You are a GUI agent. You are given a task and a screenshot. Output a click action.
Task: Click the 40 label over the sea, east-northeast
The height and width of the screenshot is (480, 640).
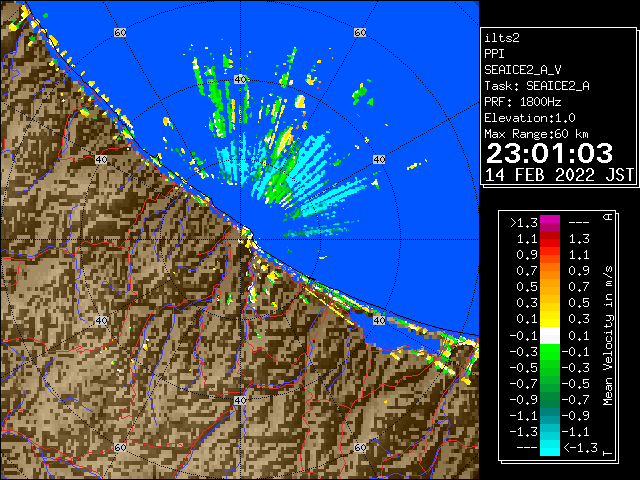(379, 160)
